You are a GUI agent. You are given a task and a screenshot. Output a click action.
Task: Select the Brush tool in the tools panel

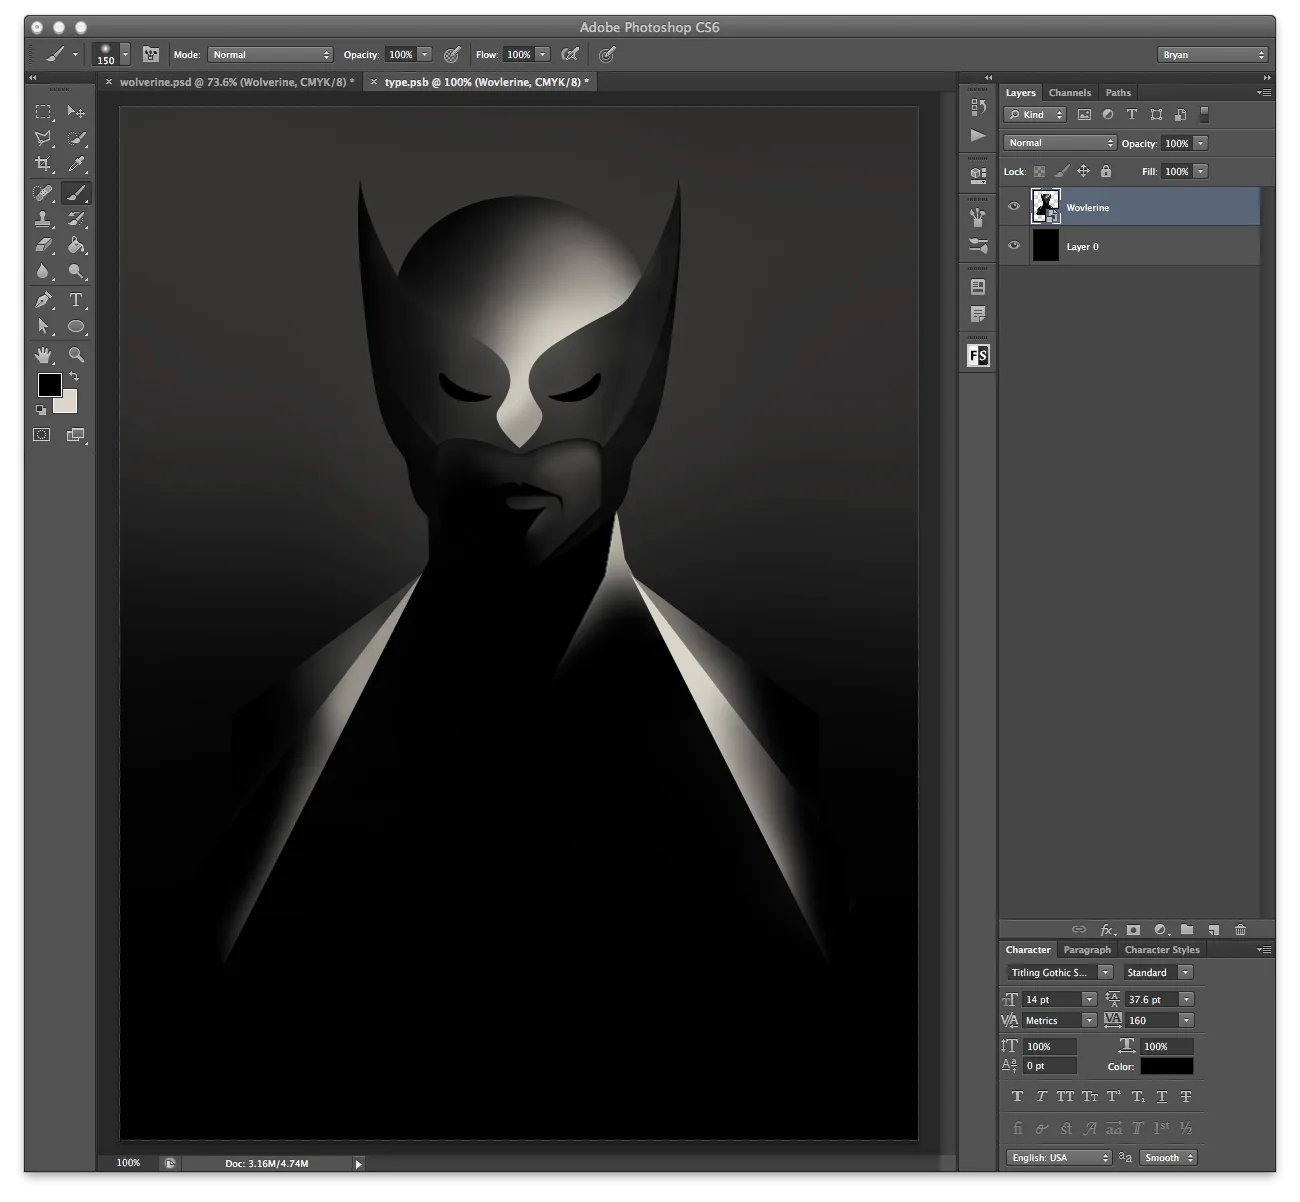point(76,193)
